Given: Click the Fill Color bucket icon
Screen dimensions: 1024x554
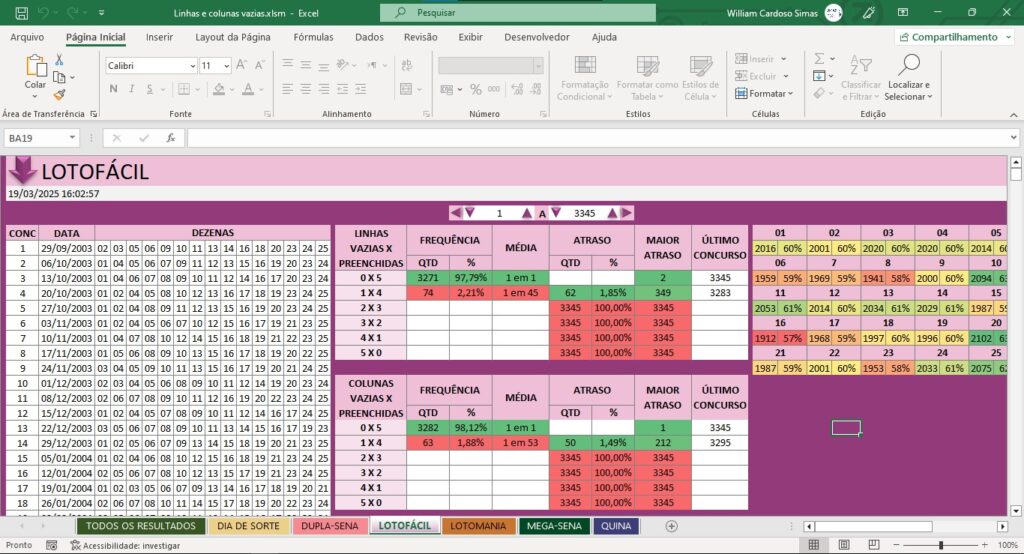Looking at the screenshot, I should coord(219,89).
